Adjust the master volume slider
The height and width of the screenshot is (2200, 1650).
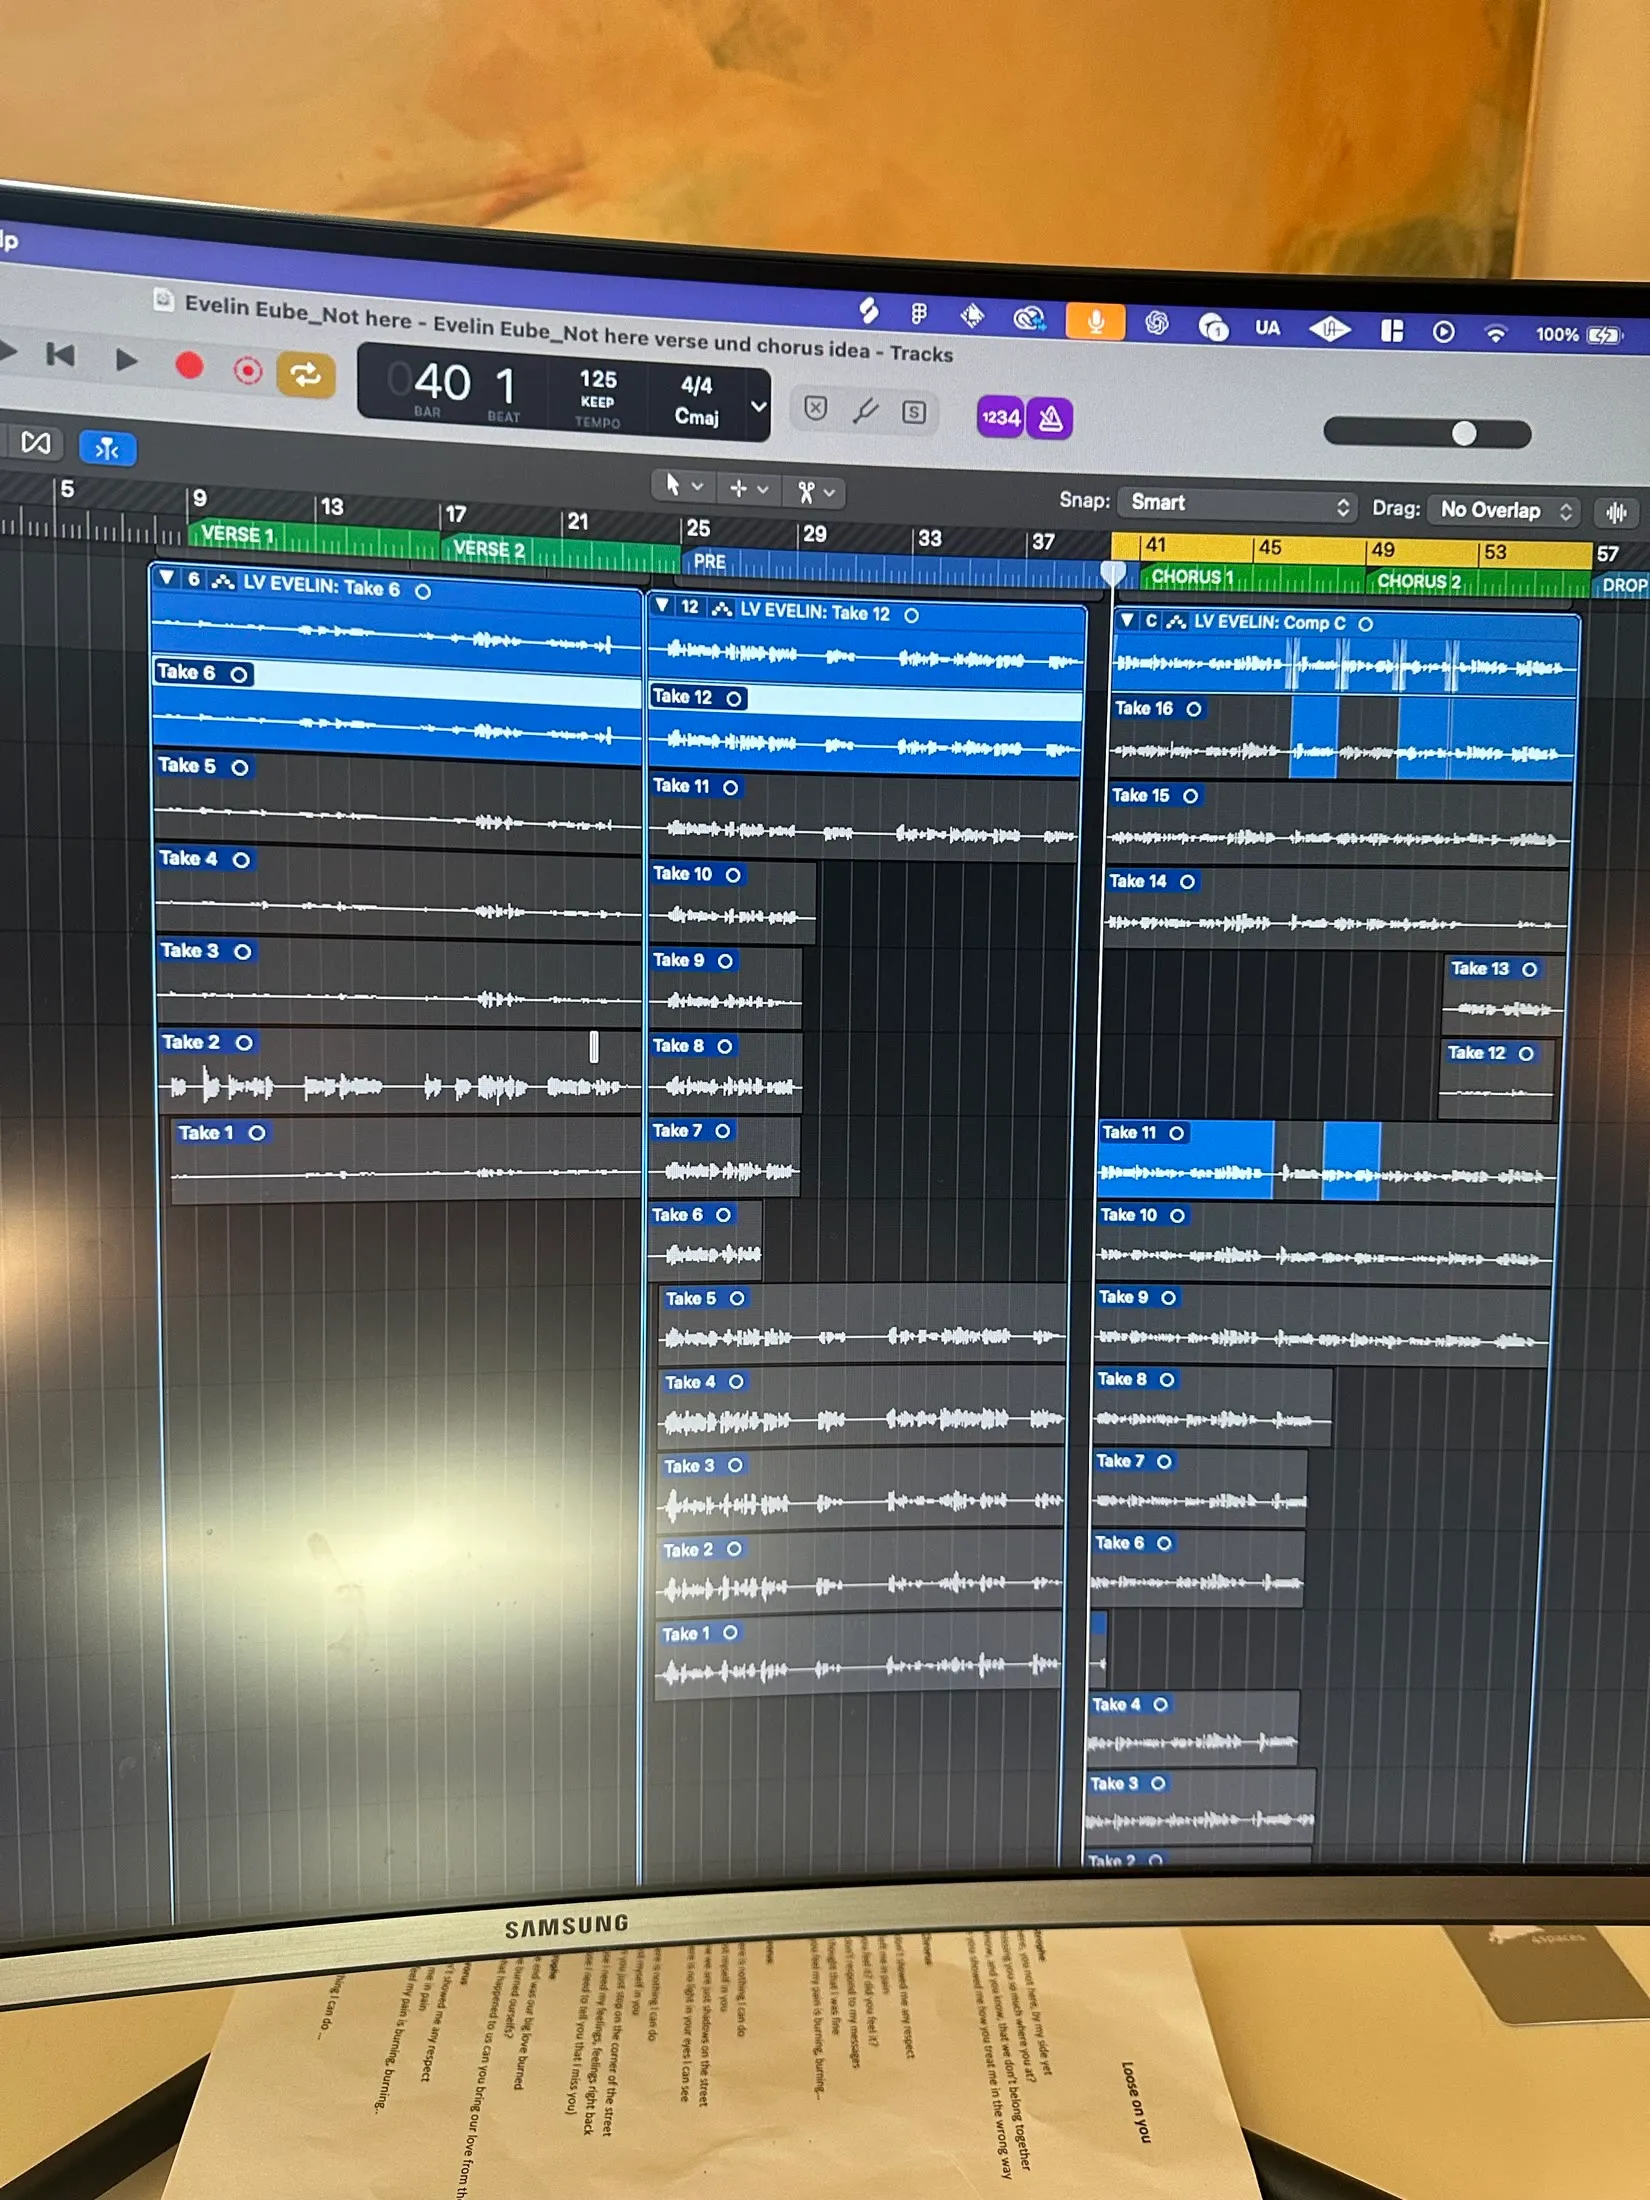(1427, 433)
